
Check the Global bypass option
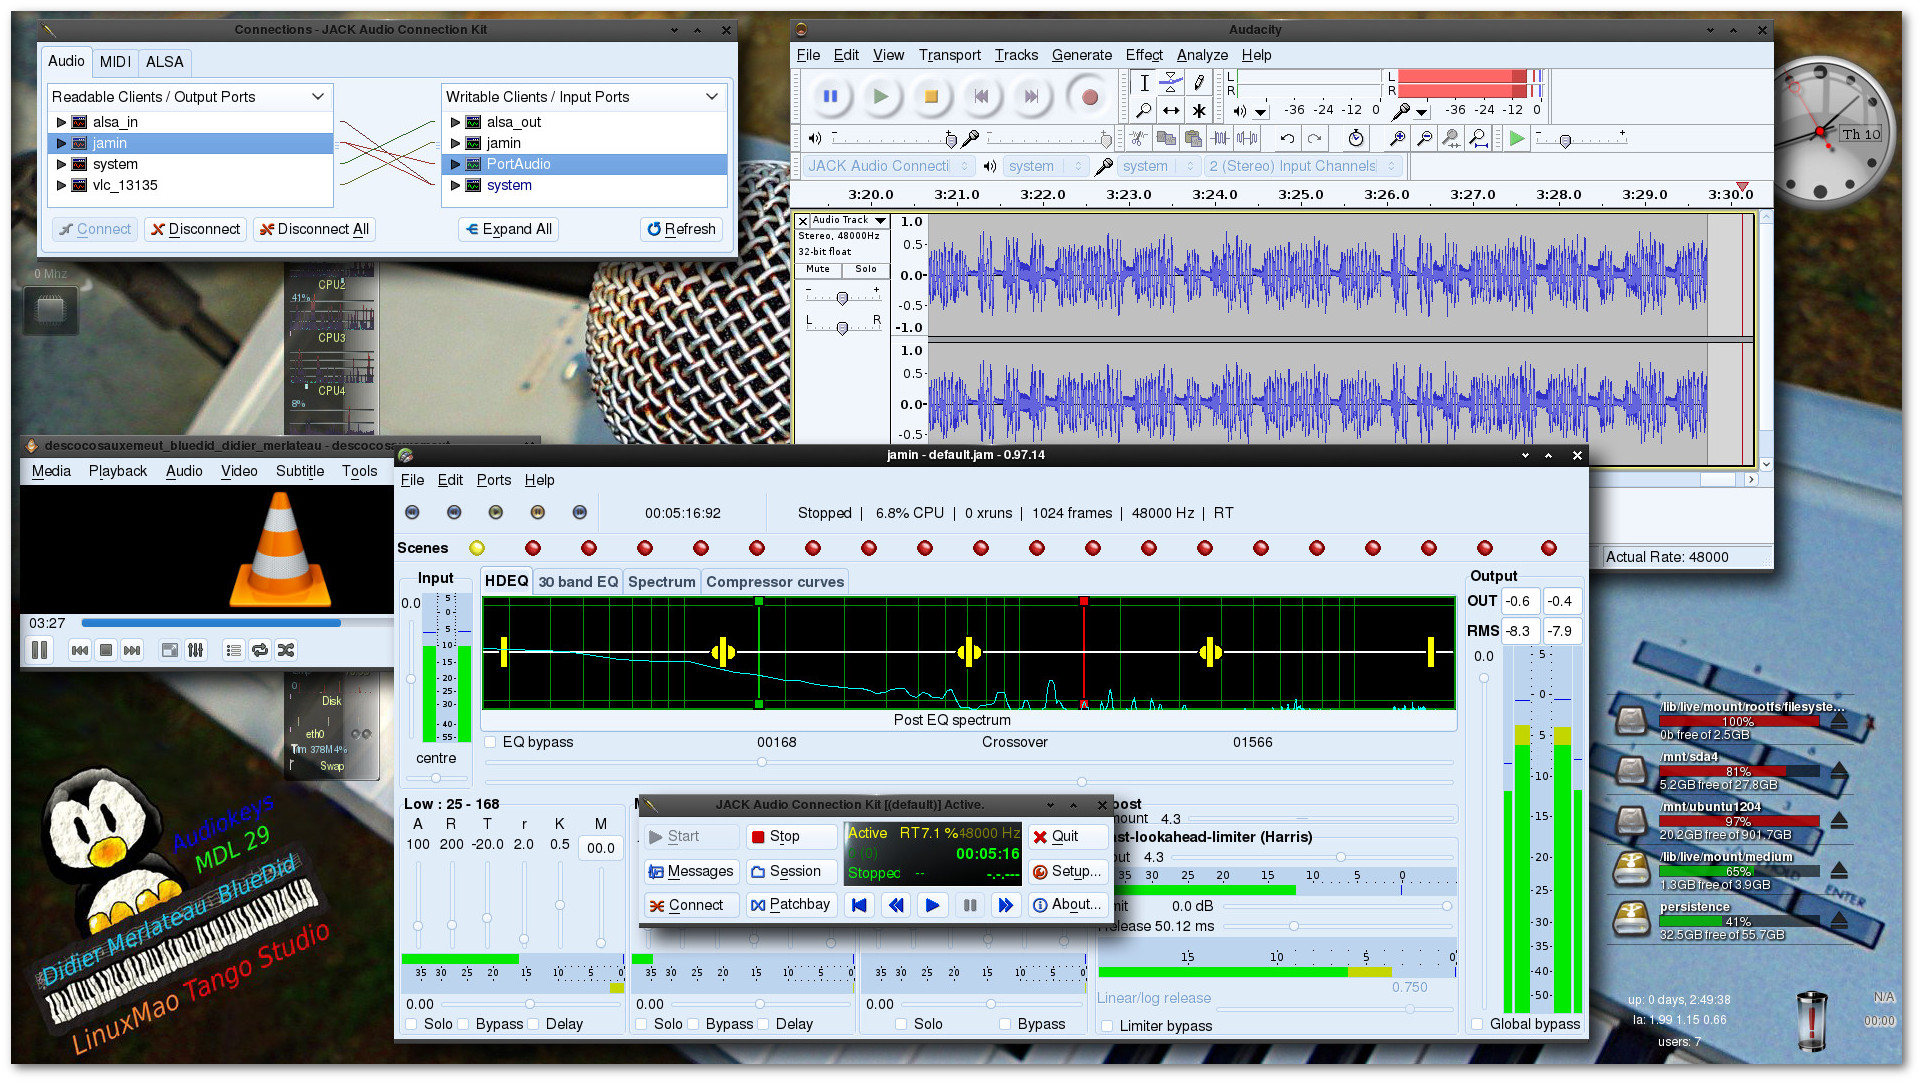click(1477, 1025)
